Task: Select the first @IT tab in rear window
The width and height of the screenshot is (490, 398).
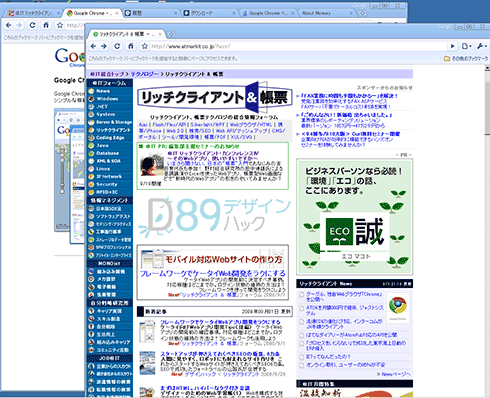Action: tap(33, 13)
